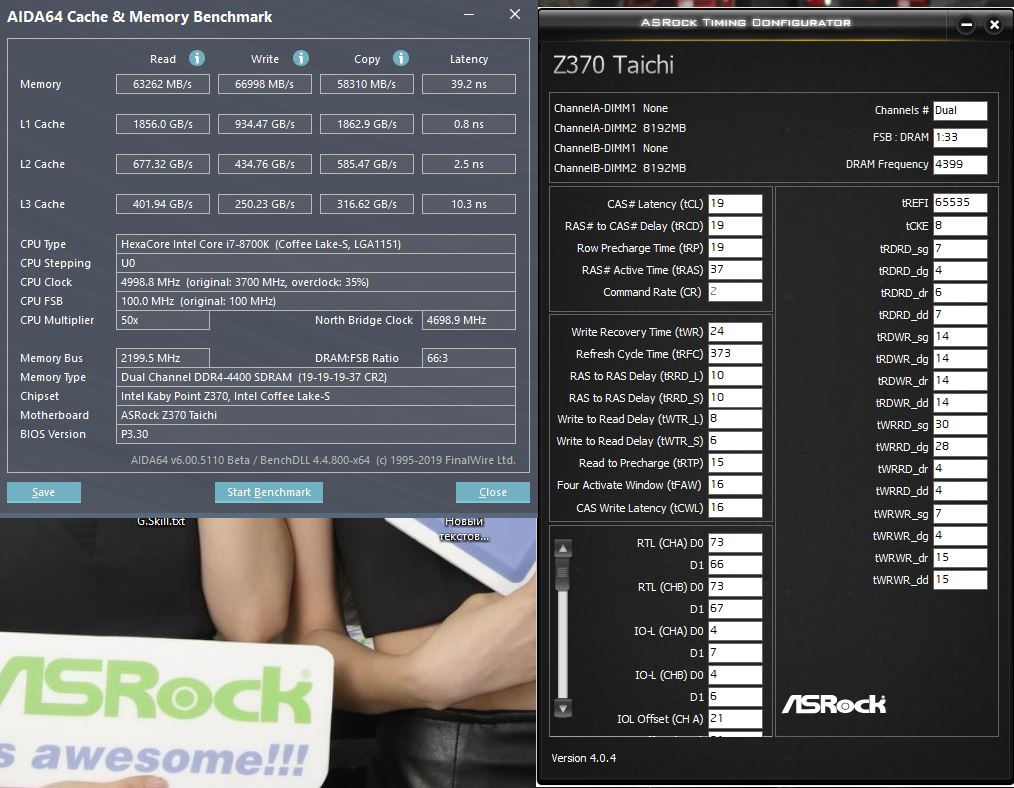Click the CAS Write Latency (tCWL) field
Image resolution: width=1014 pixels, height=788 pixels.
pos(735,507)
